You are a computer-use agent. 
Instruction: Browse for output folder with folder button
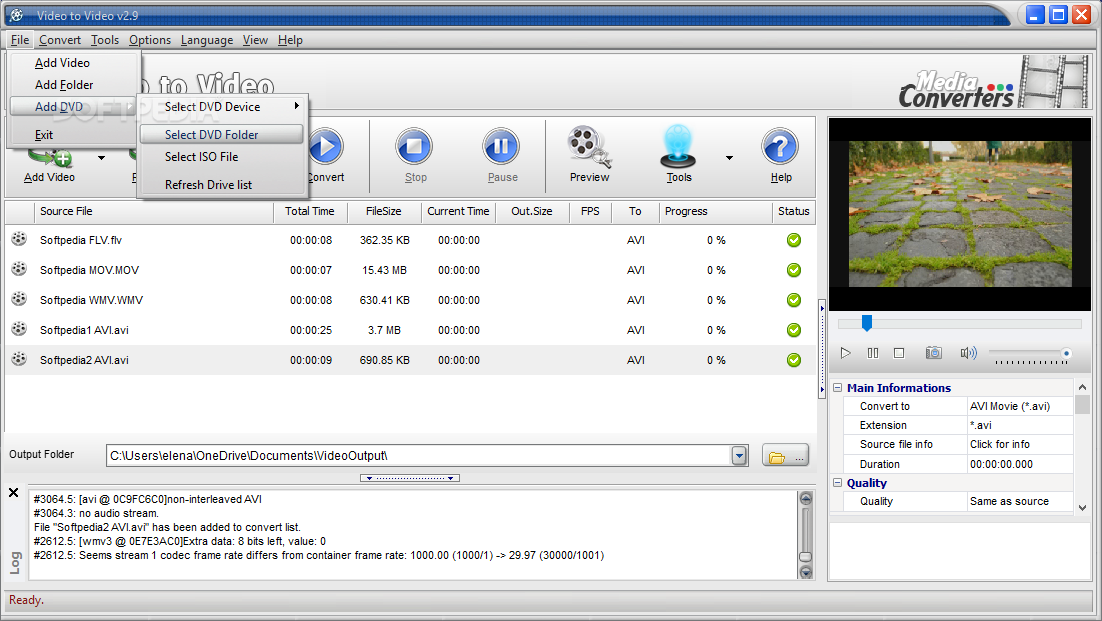coord(785,455)
